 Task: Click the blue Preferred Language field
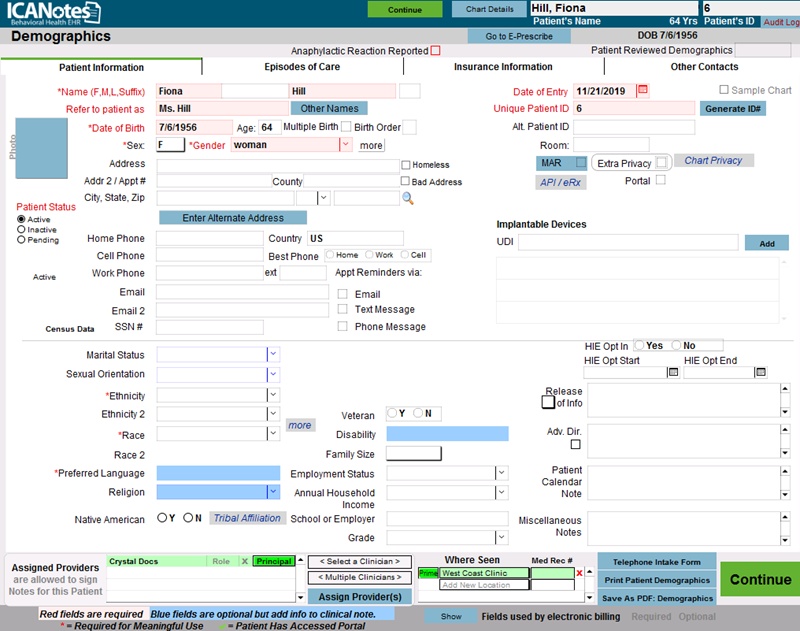click(218, 473)
